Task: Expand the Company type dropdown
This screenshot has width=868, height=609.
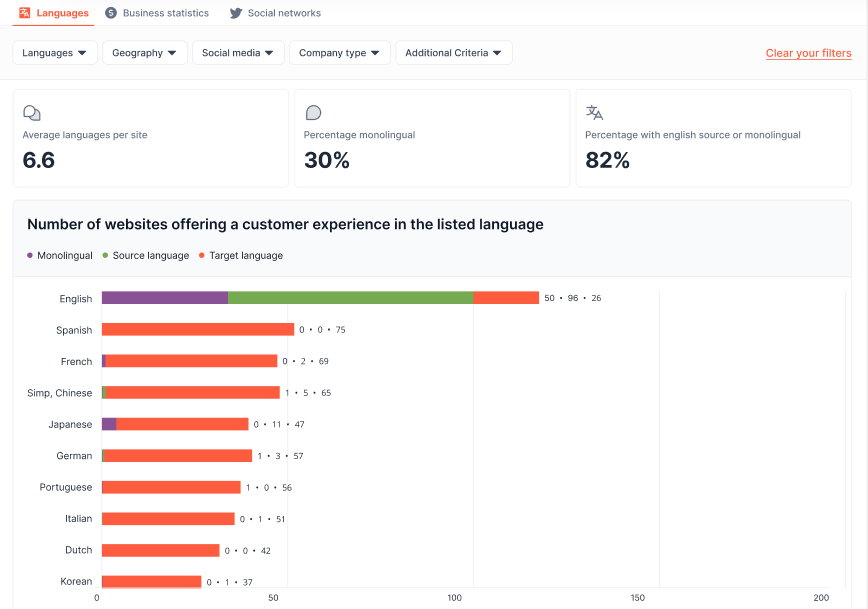Action: click(x=339, y=53)
